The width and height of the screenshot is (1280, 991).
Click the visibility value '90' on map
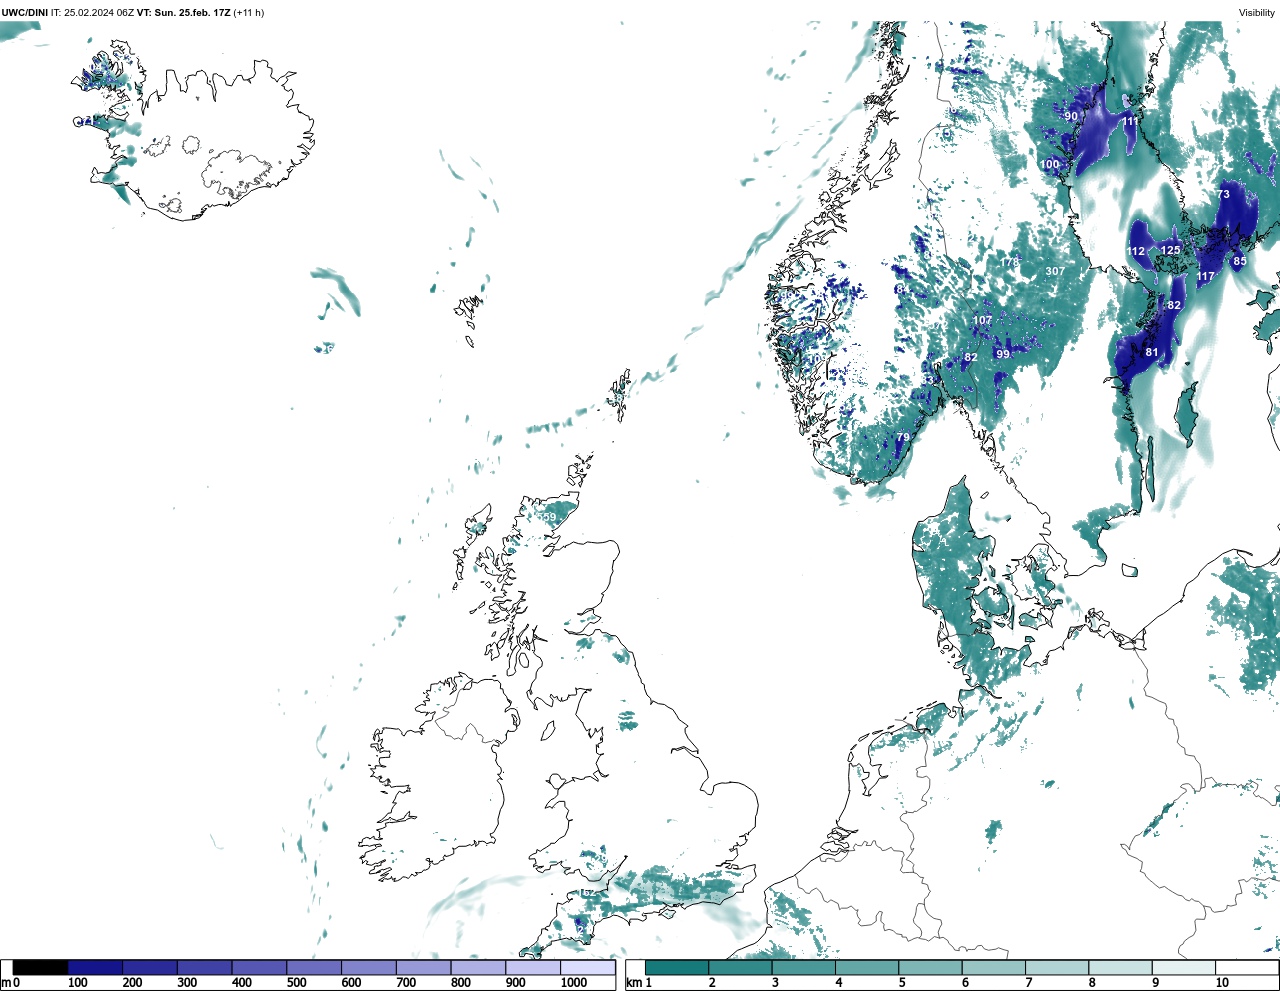(1071, 116)
